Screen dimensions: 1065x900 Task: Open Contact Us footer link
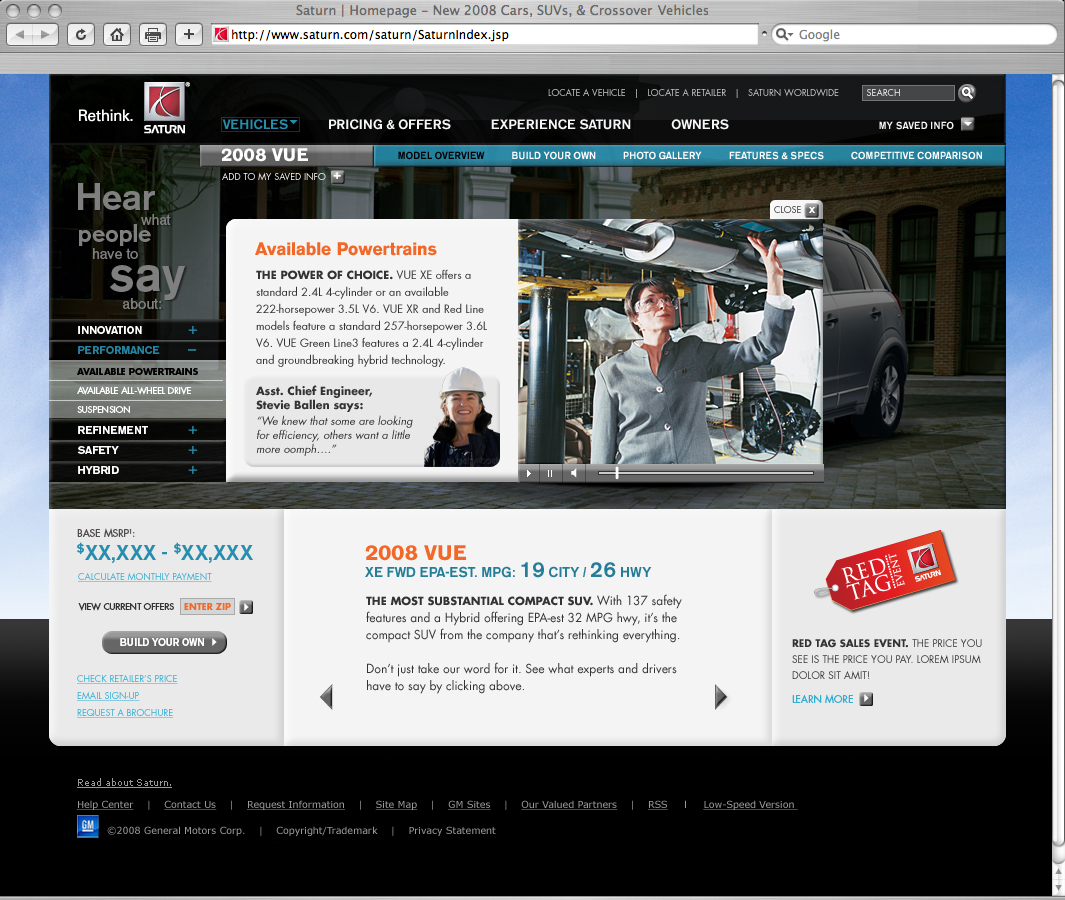click(x=190, y=804)
